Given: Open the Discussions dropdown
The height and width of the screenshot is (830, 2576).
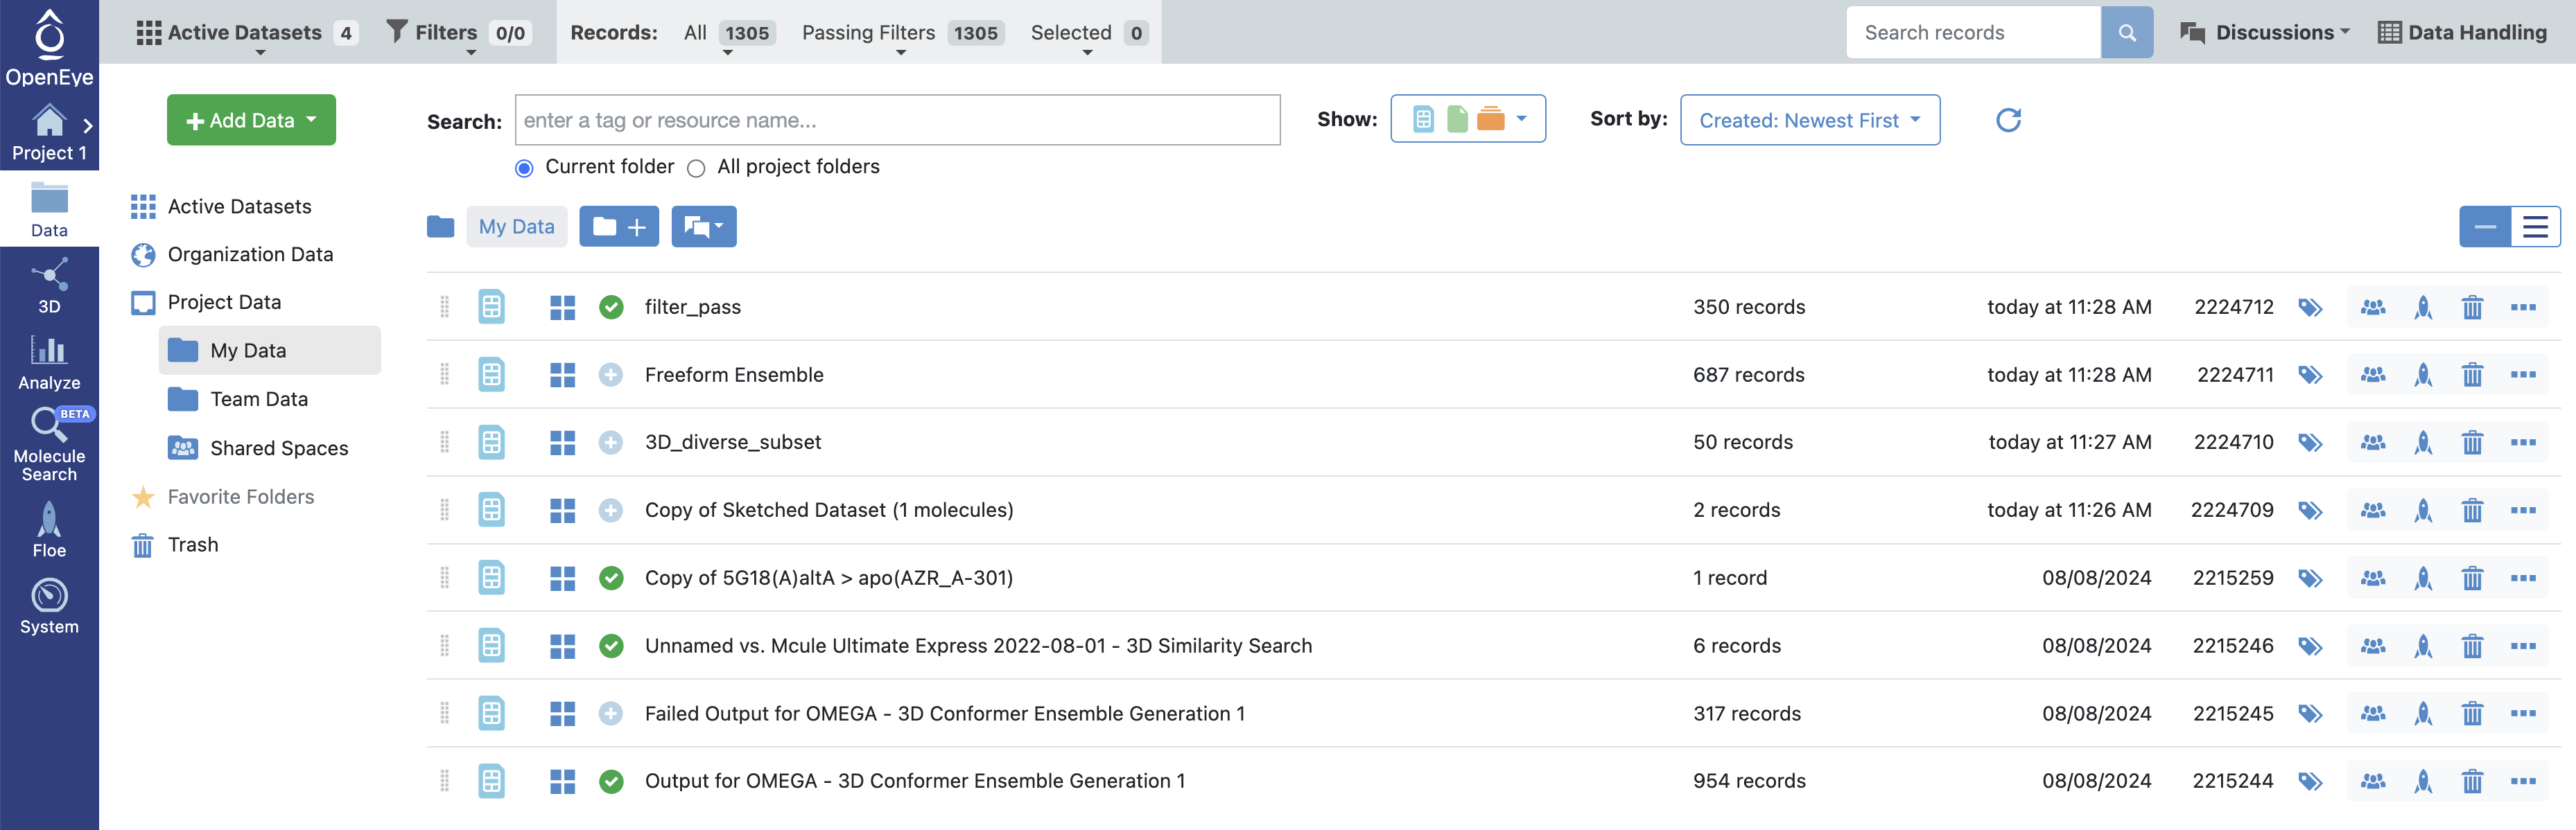Looking at the screenshot, I should (x=2264, y=32).
